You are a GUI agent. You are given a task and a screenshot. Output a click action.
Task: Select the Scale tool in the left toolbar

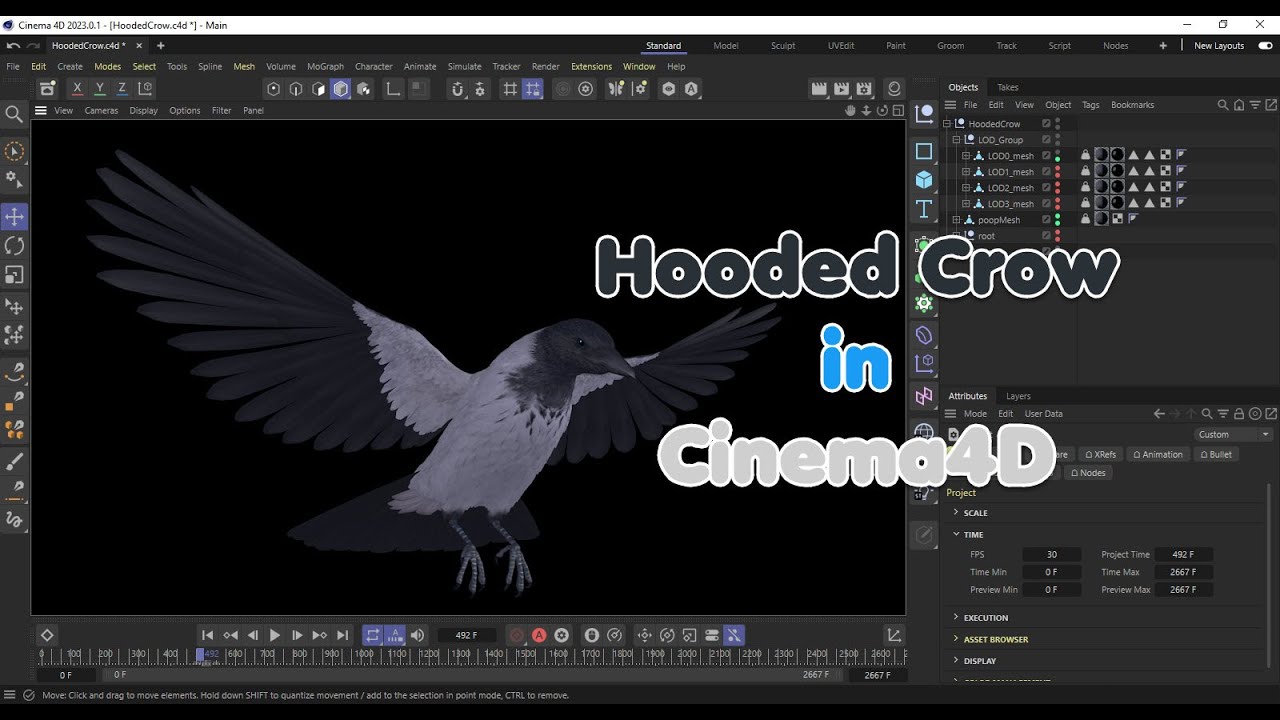tap(14, 275)
